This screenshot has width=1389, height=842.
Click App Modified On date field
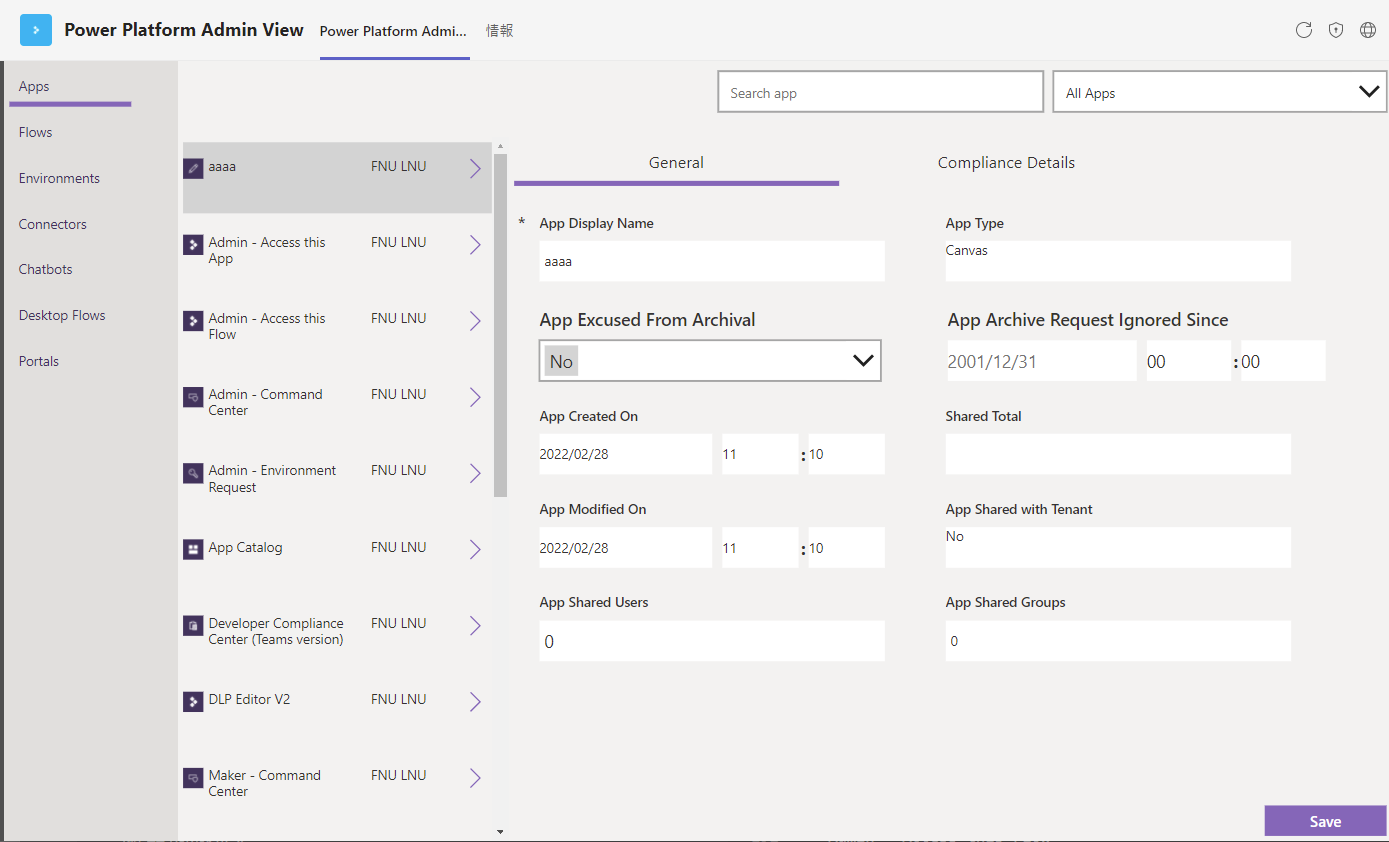click(625, 548)
